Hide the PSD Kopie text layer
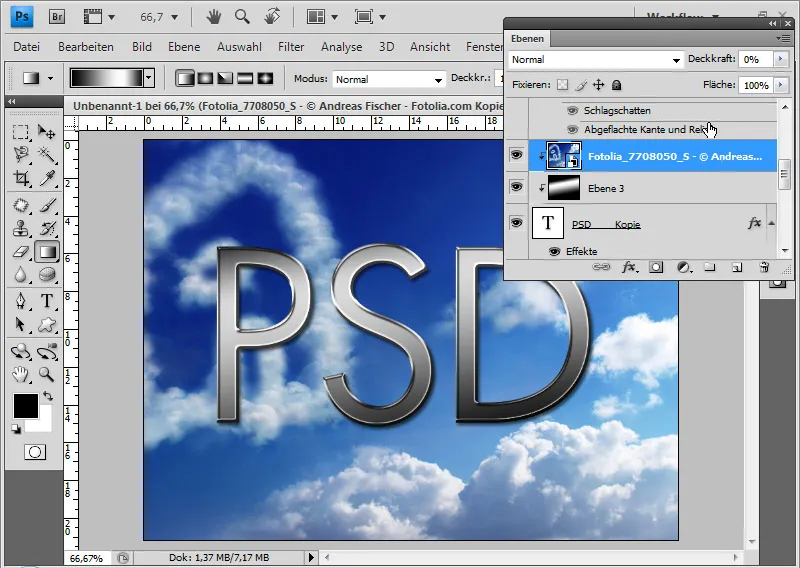The height and width of the screenshot is (568, 800). 516,223
